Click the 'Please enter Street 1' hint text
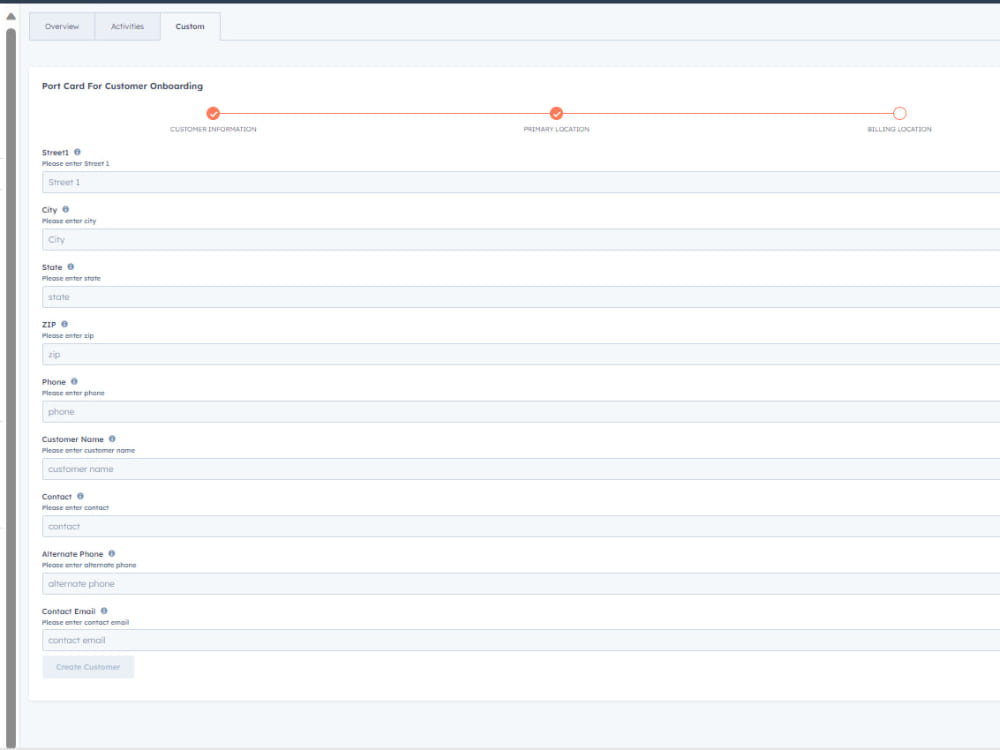Screen dimensions: 1000x750 tap(75, 164)
